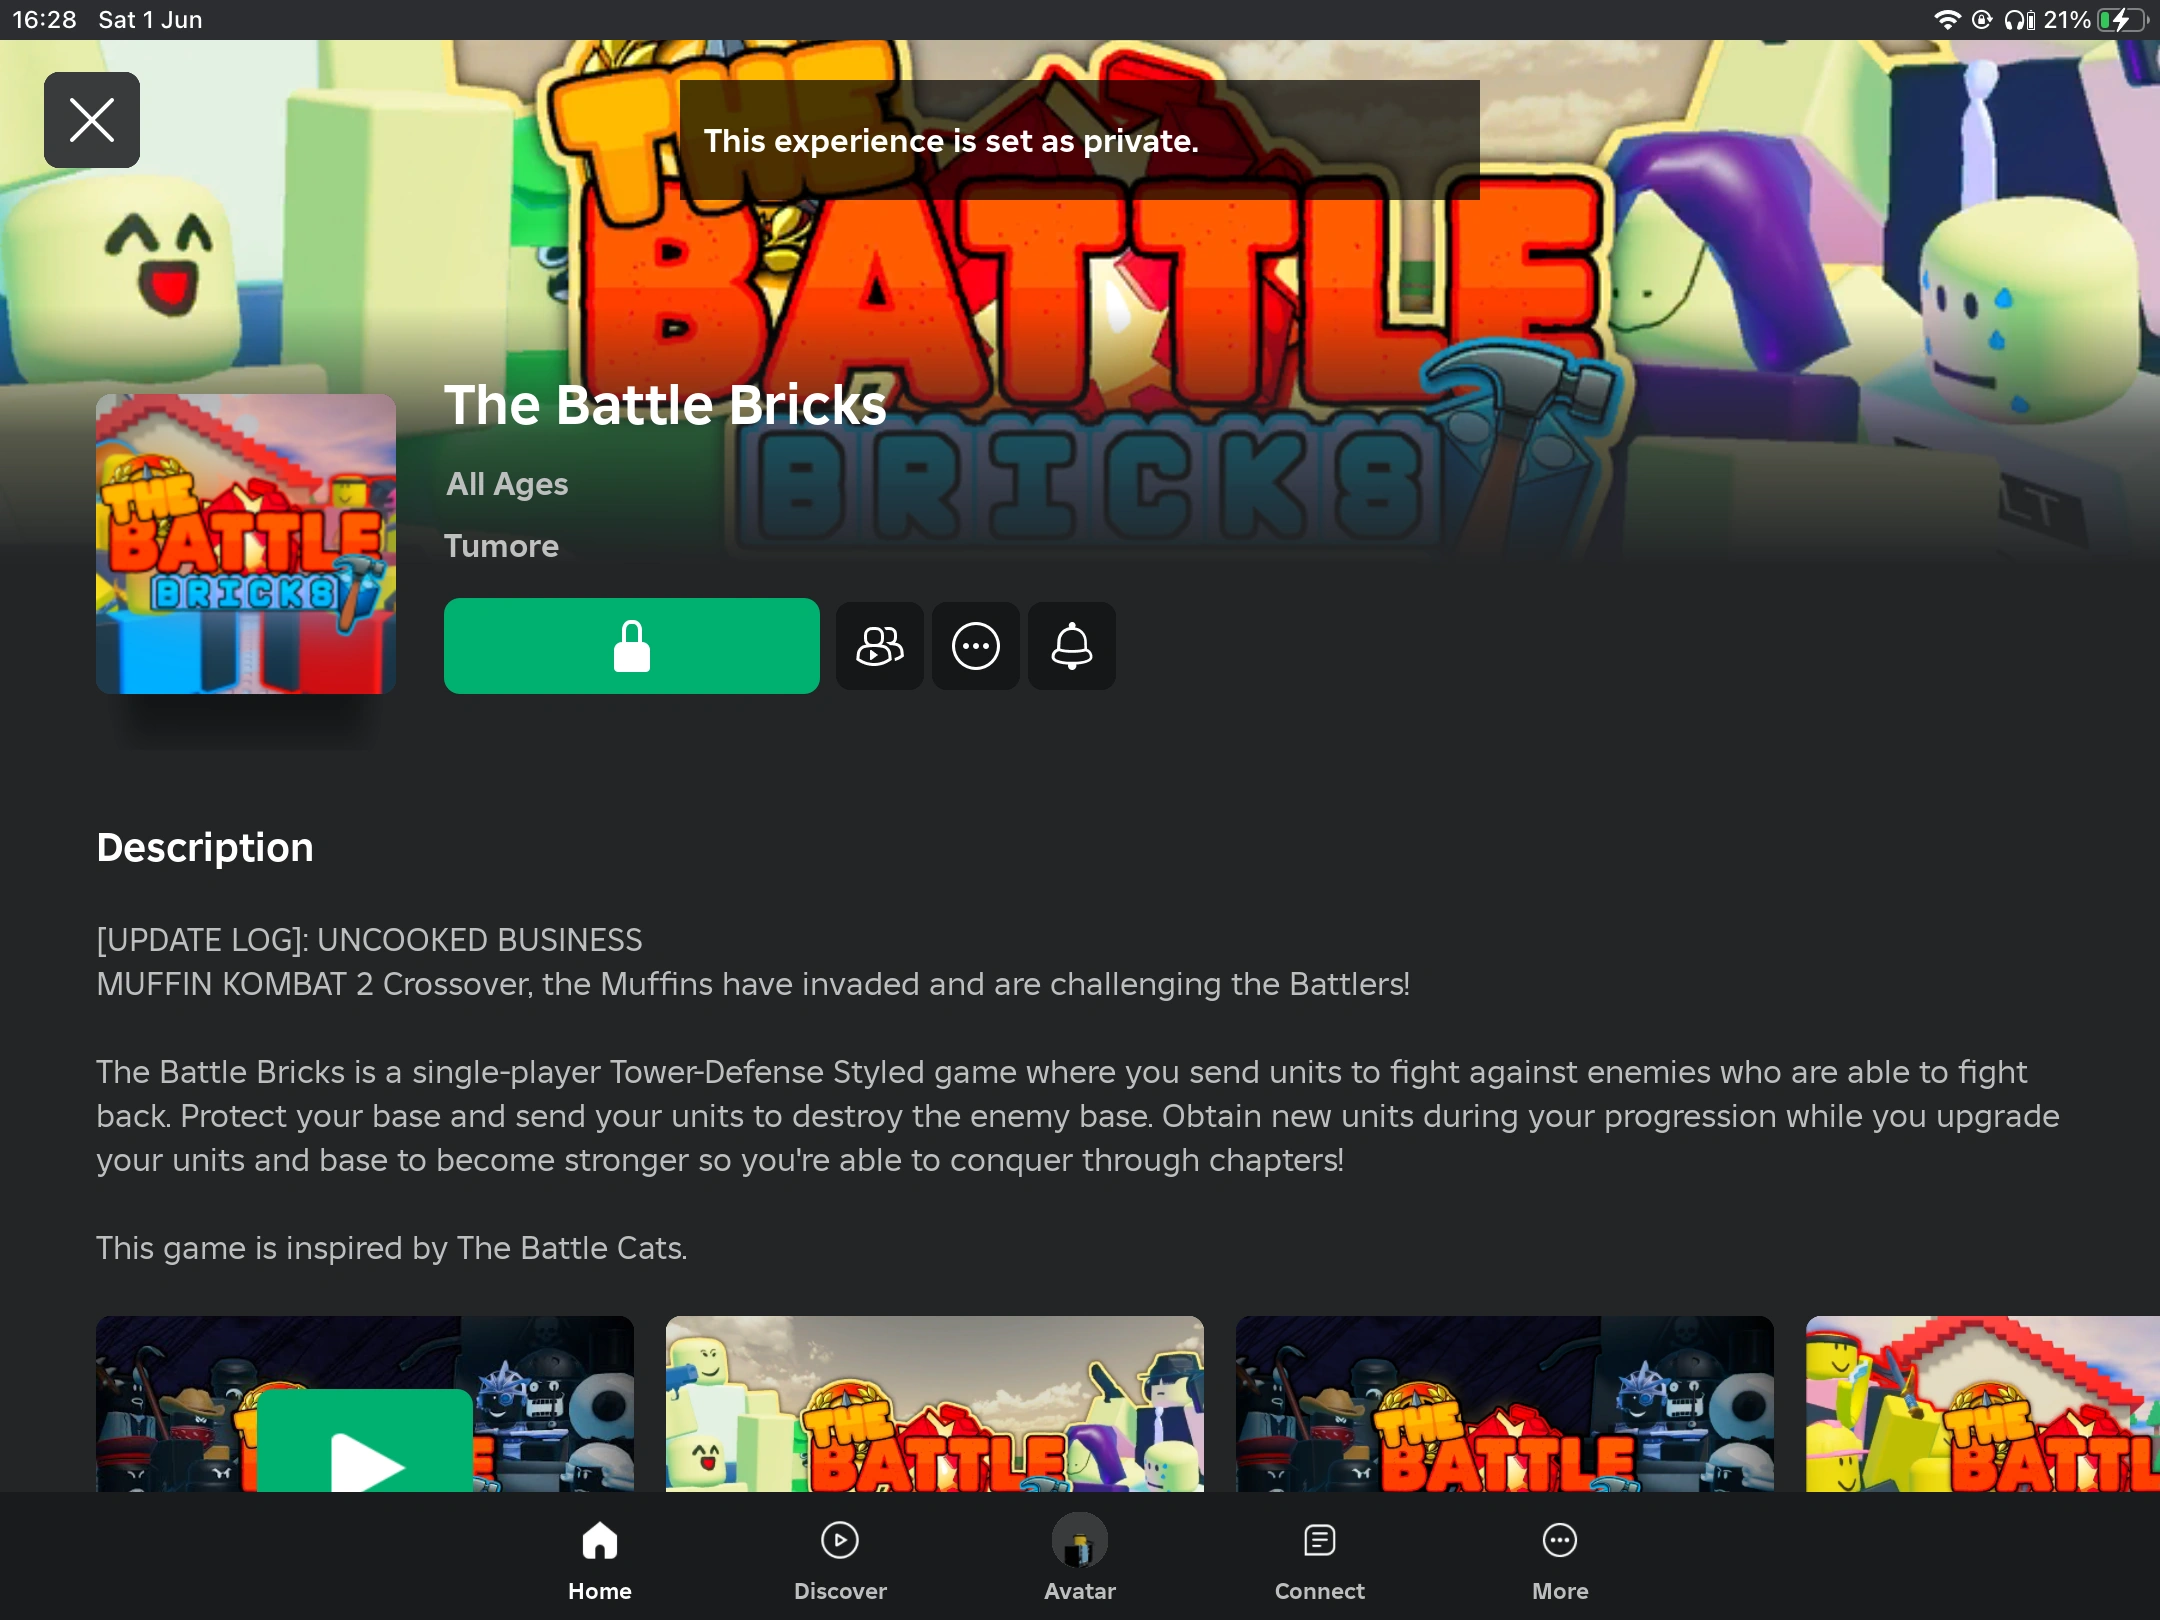Select the second Battle Bricks screenshot thumbnail
The width and height of the screenshot is (2160, 1620).
pyautogui.click(x=934, y=1405)
